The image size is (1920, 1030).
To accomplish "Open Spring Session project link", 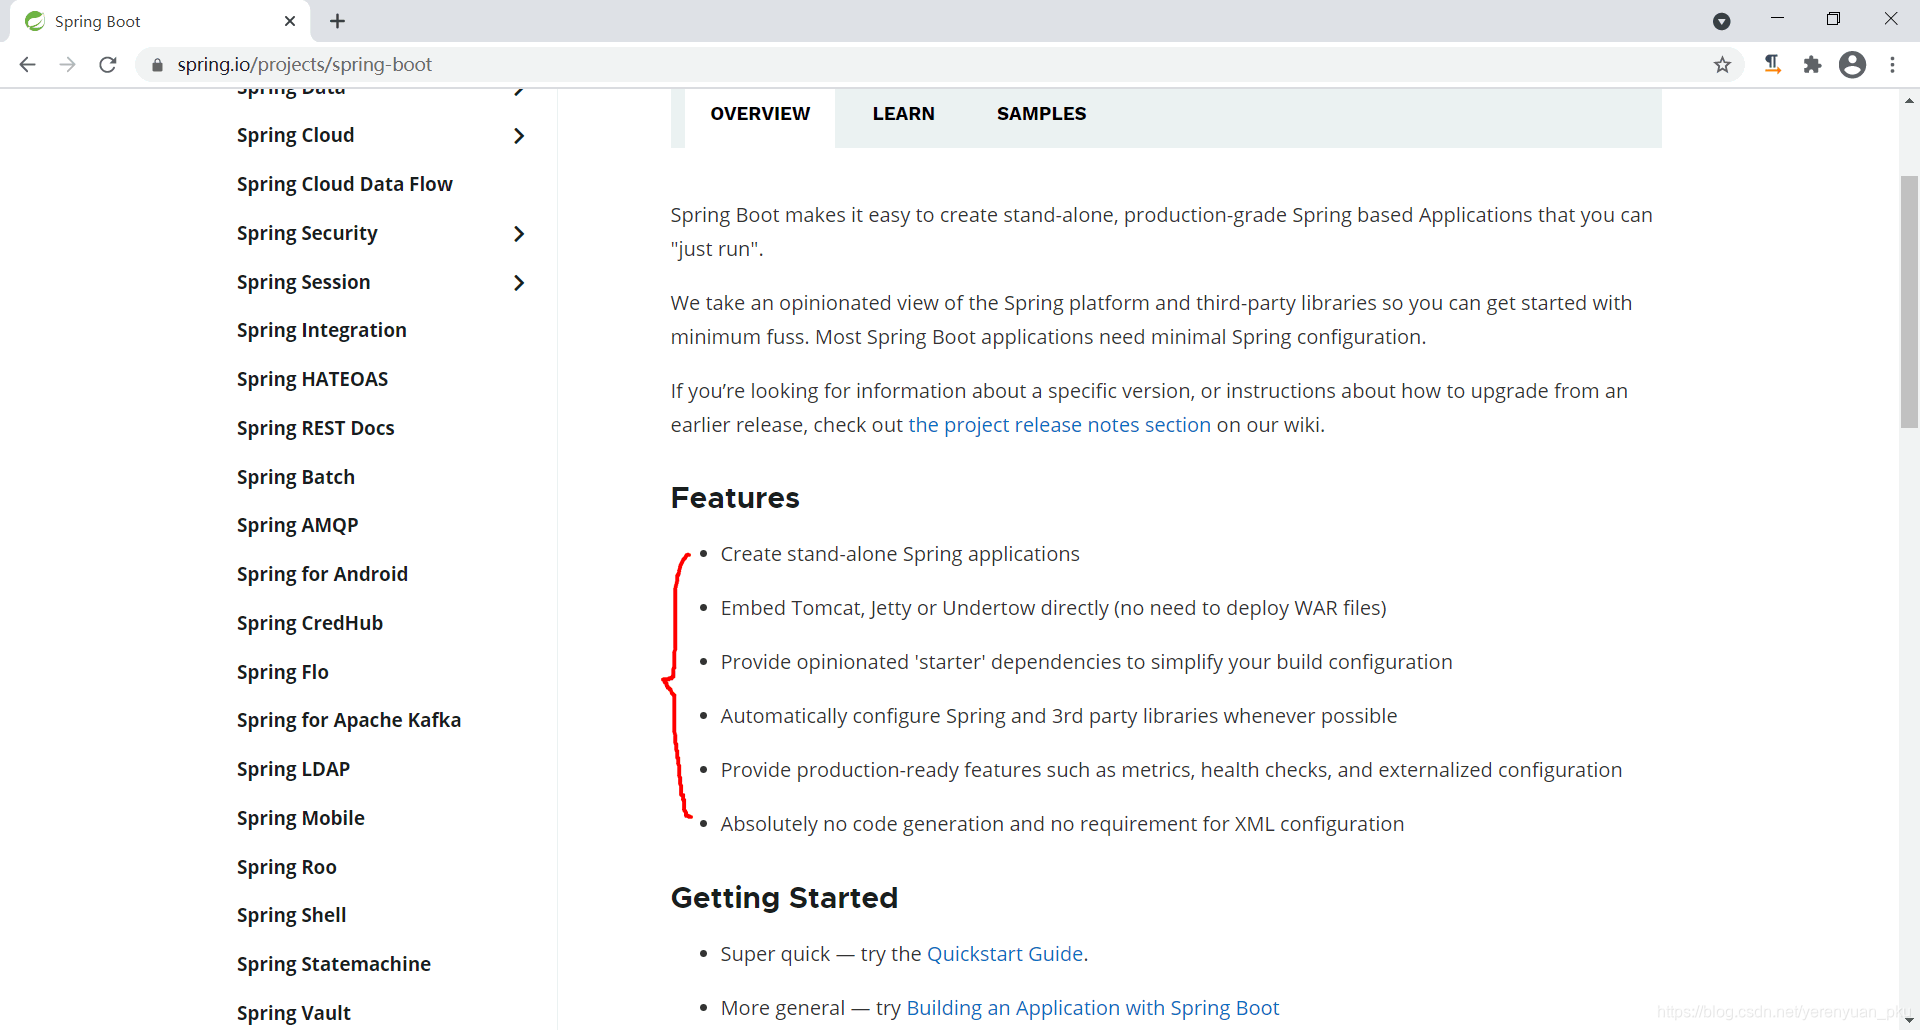I will coord(303,283).
